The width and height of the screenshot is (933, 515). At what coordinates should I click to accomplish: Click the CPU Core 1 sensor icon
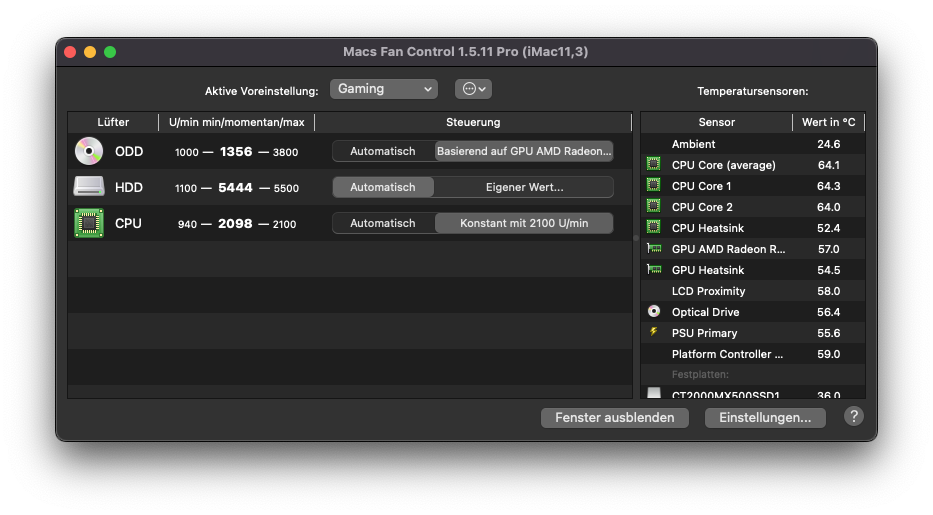pos(653,186)
